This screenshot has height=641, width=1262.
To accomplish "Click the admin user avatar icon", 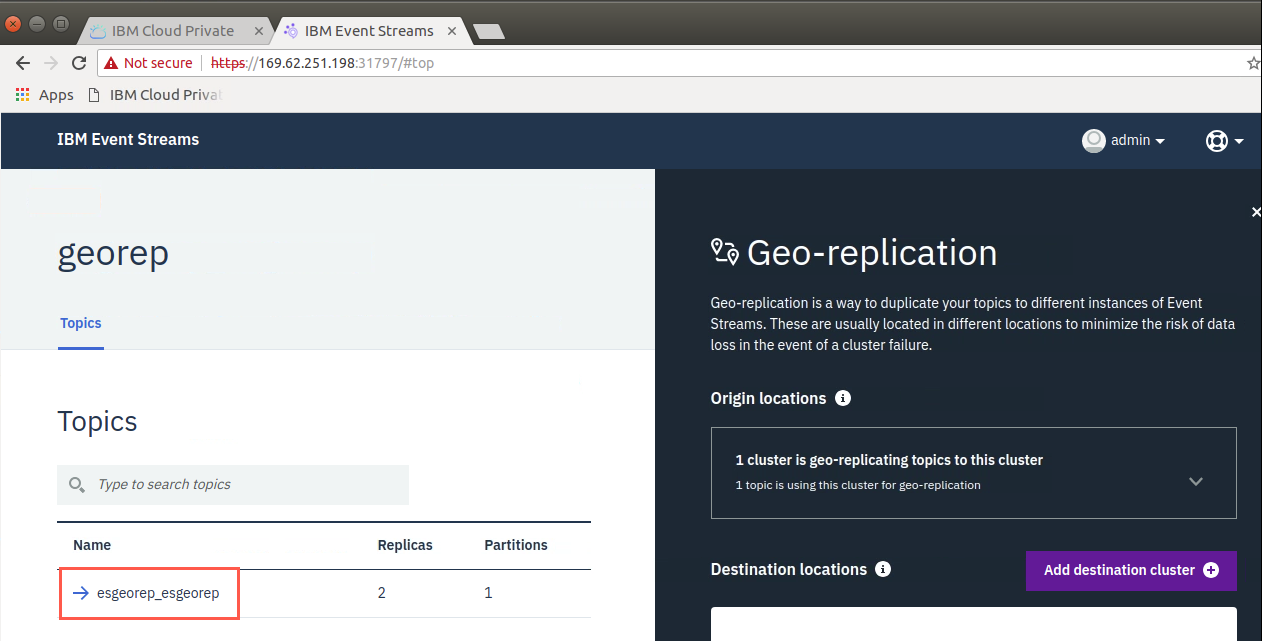I will click(x=1094, y=141).
